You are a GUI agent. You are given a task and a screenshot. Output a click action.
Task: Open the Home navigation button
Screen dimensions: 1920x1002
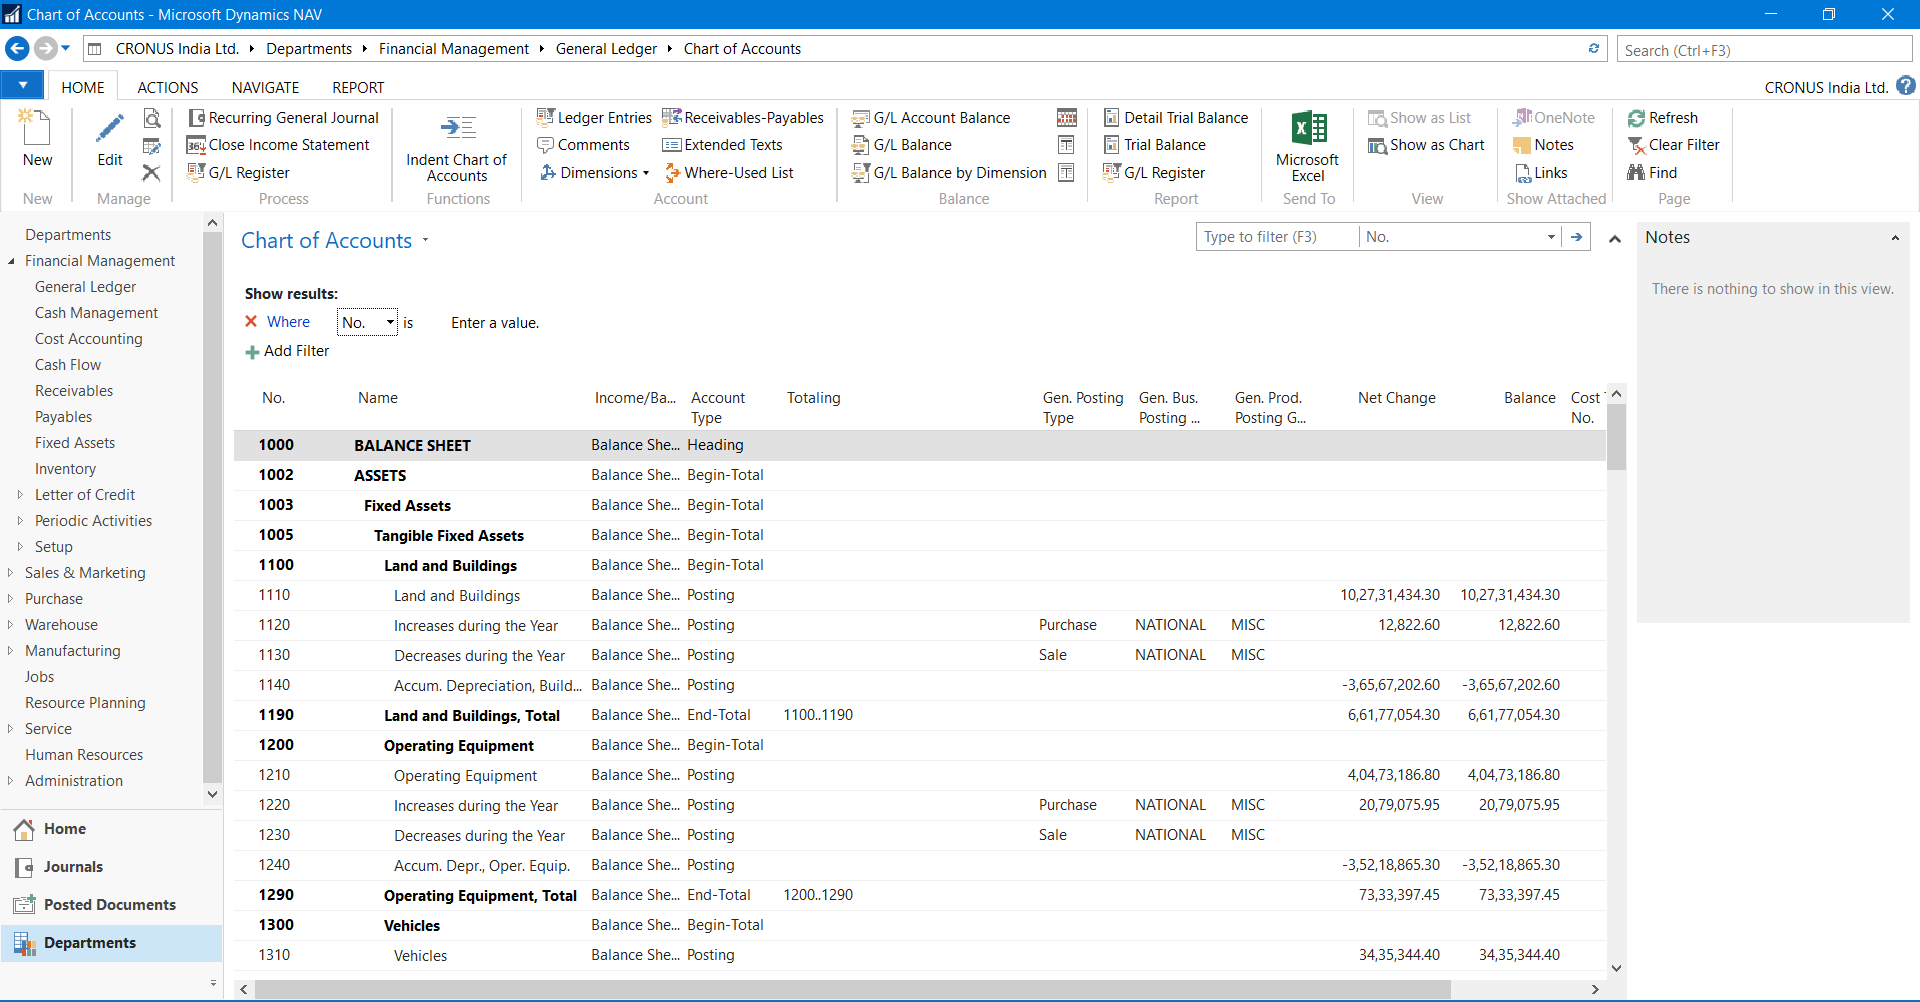point(111,829)
